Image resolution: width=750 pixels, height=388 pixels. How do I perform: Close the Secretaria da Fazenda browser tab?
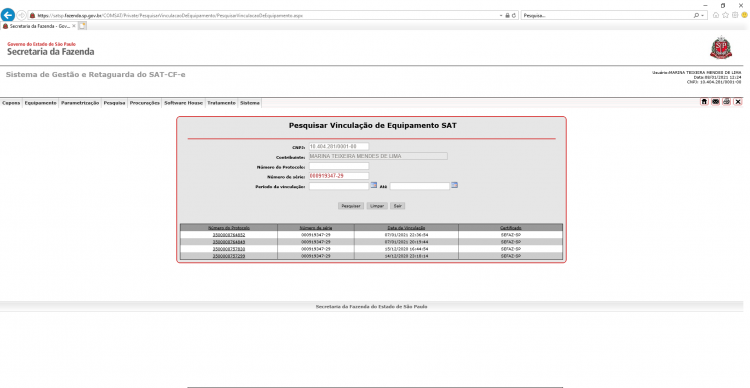pyautogui.click(x=74, y=26)
